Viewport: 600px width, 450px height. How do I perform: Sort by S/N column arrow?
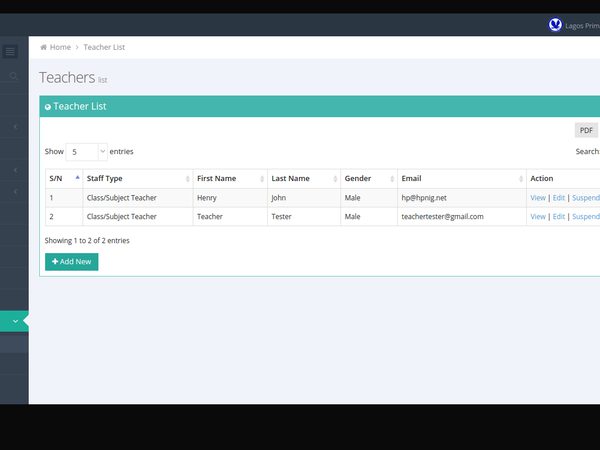tap(77, 178)
